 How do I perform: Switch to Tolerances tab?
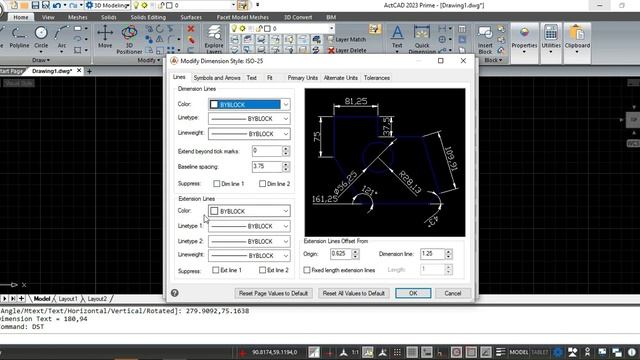[377, 78]
